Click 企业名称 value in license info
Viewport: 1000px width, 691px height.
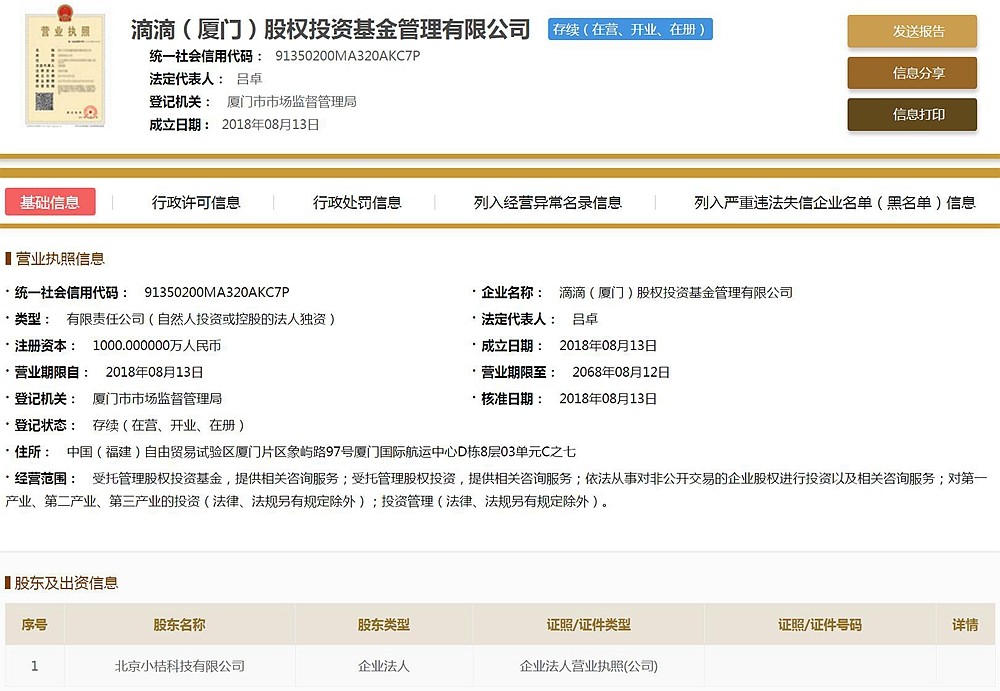[676, 292]
